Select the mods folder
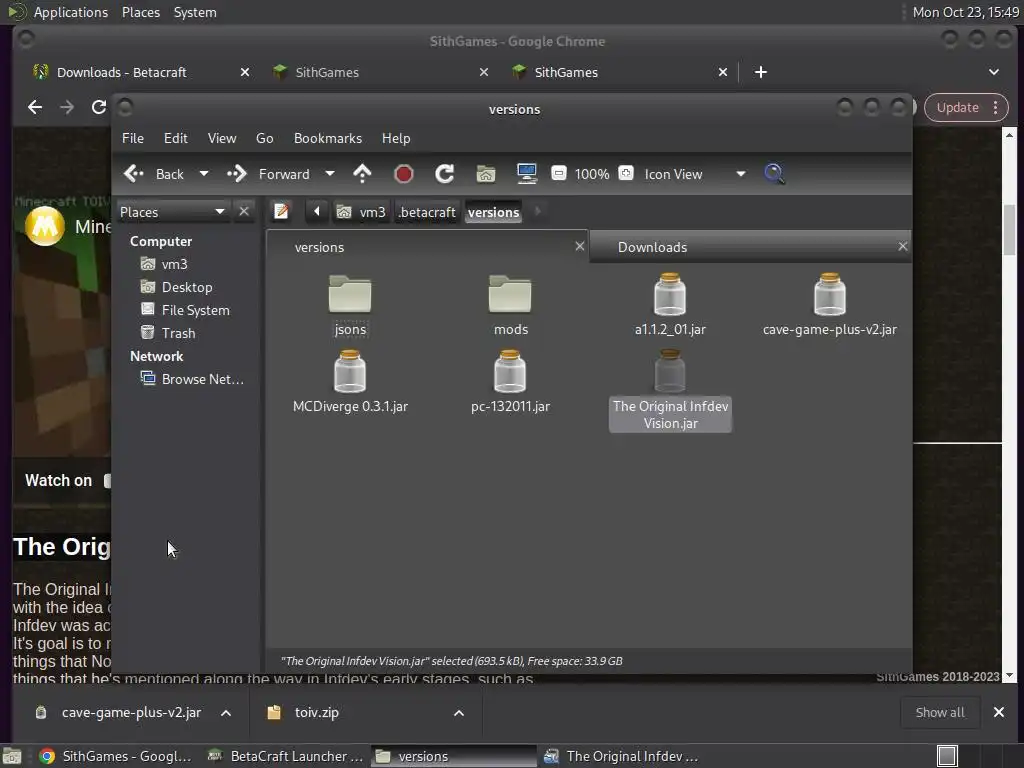This screenshot has width=1024, height=768. [x=510, y=305]
